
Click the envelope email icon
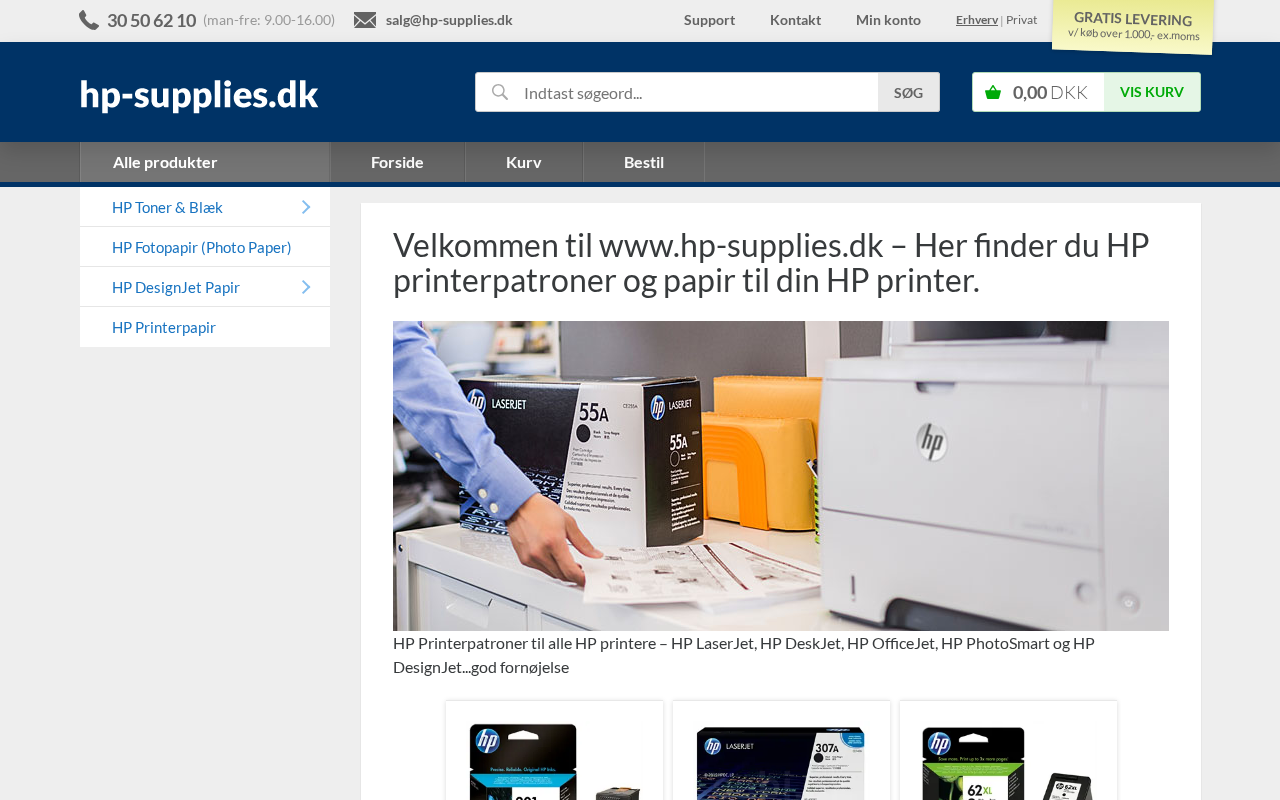click(365, 20)
